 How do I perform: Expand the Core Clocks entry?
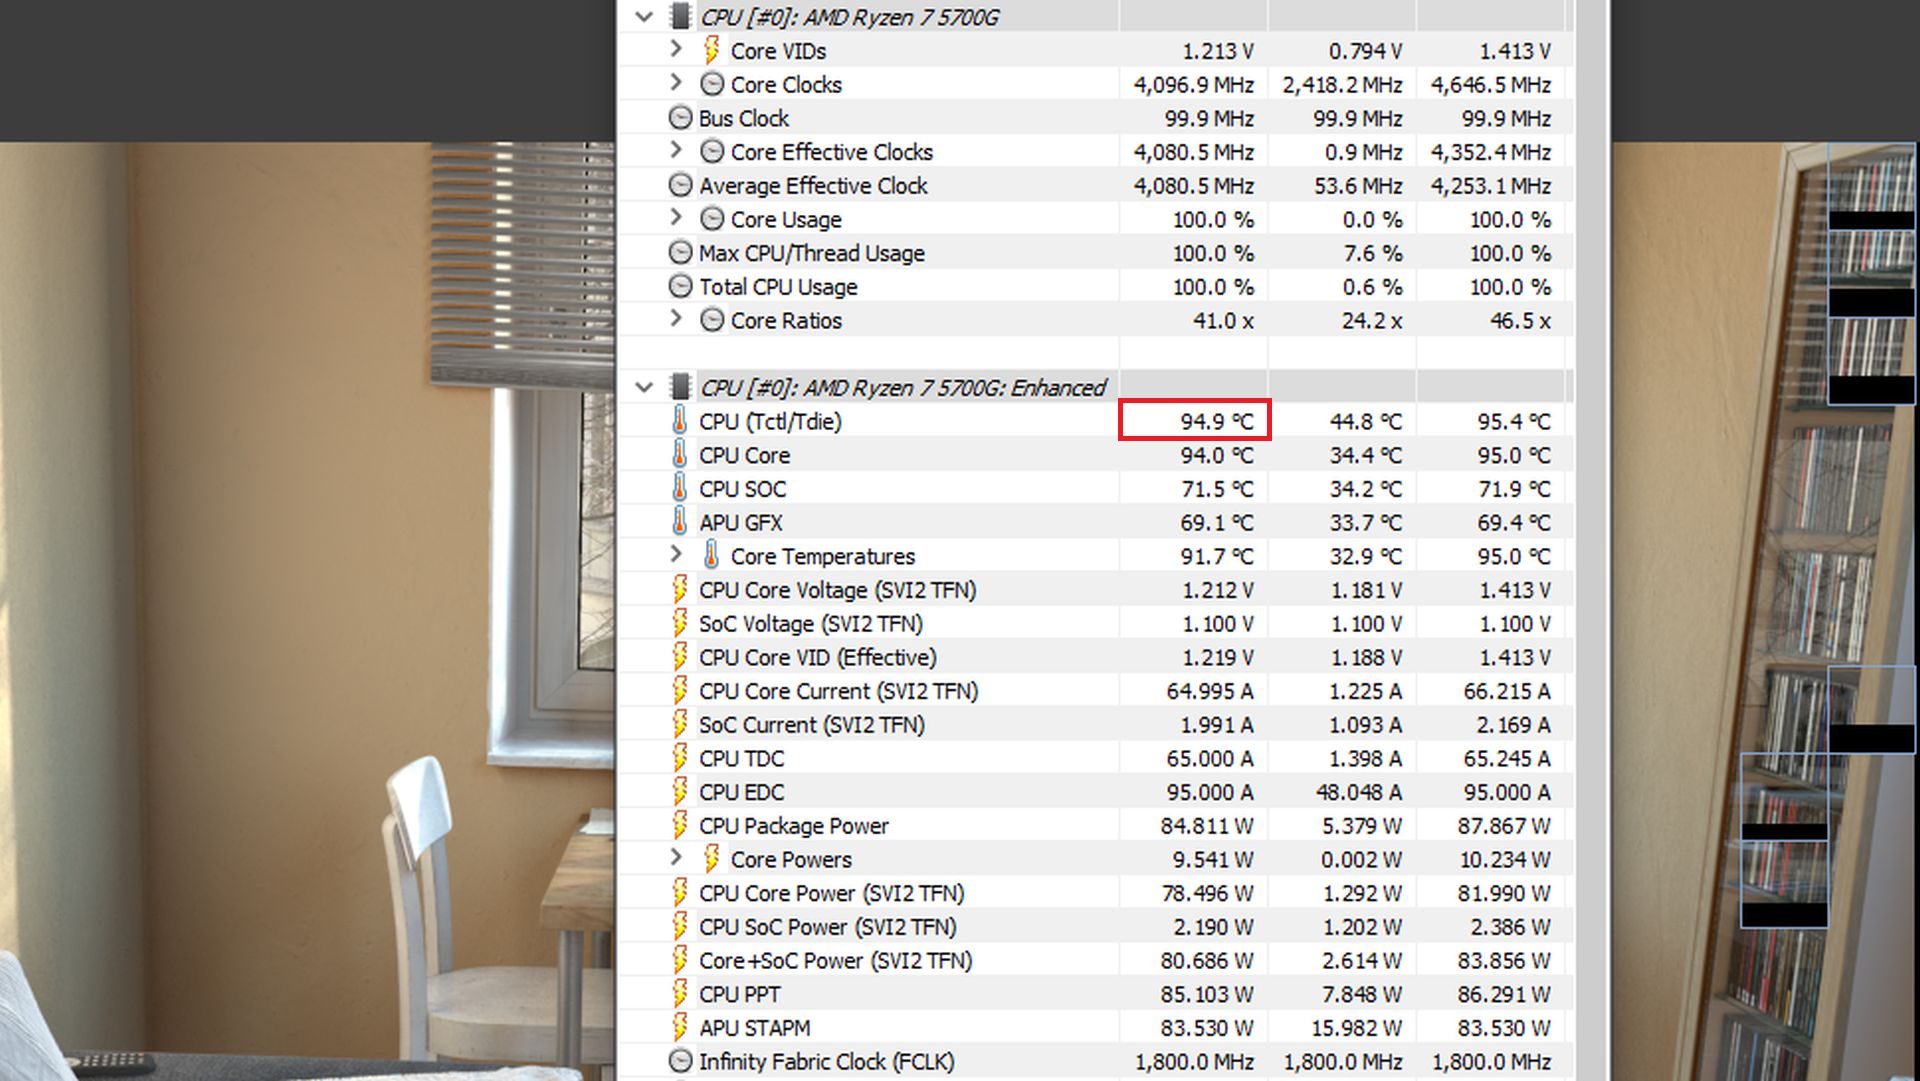pyautogui.click(x=676, y=84)
